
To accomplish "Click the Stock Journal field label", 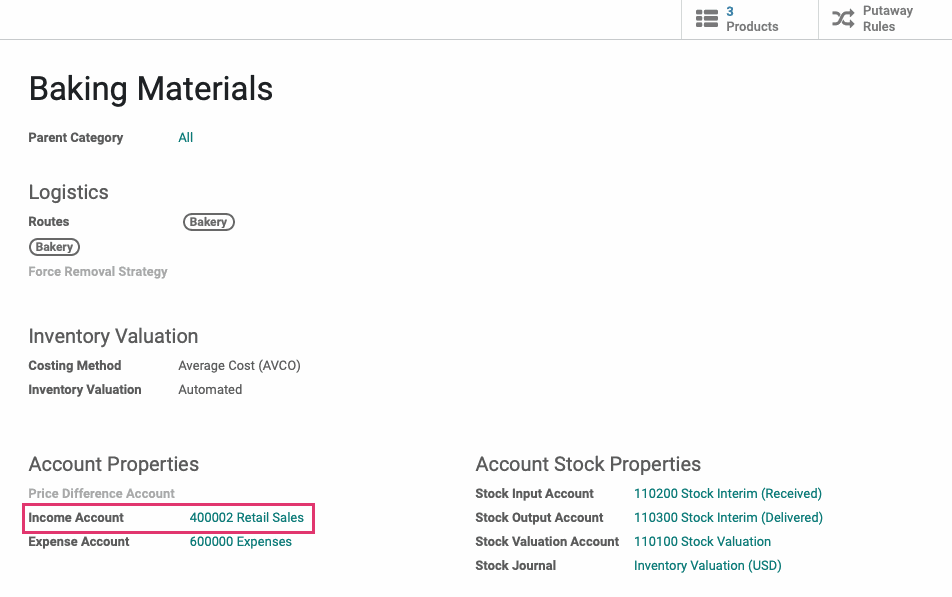I will point(515,566).
